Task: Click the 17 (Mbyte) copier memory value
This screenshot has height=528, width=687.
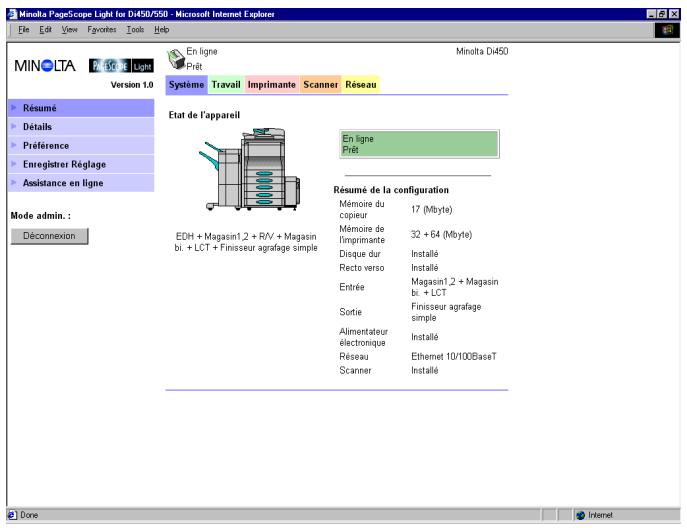Action: coord(432,209)
